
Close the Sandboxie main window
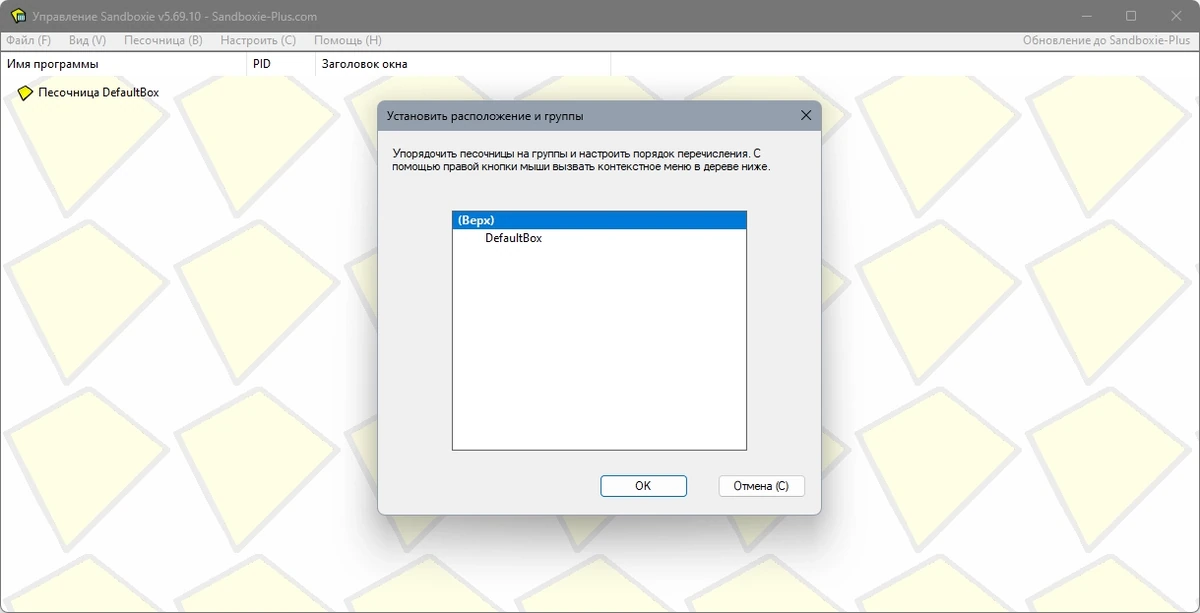[1177, 16]
